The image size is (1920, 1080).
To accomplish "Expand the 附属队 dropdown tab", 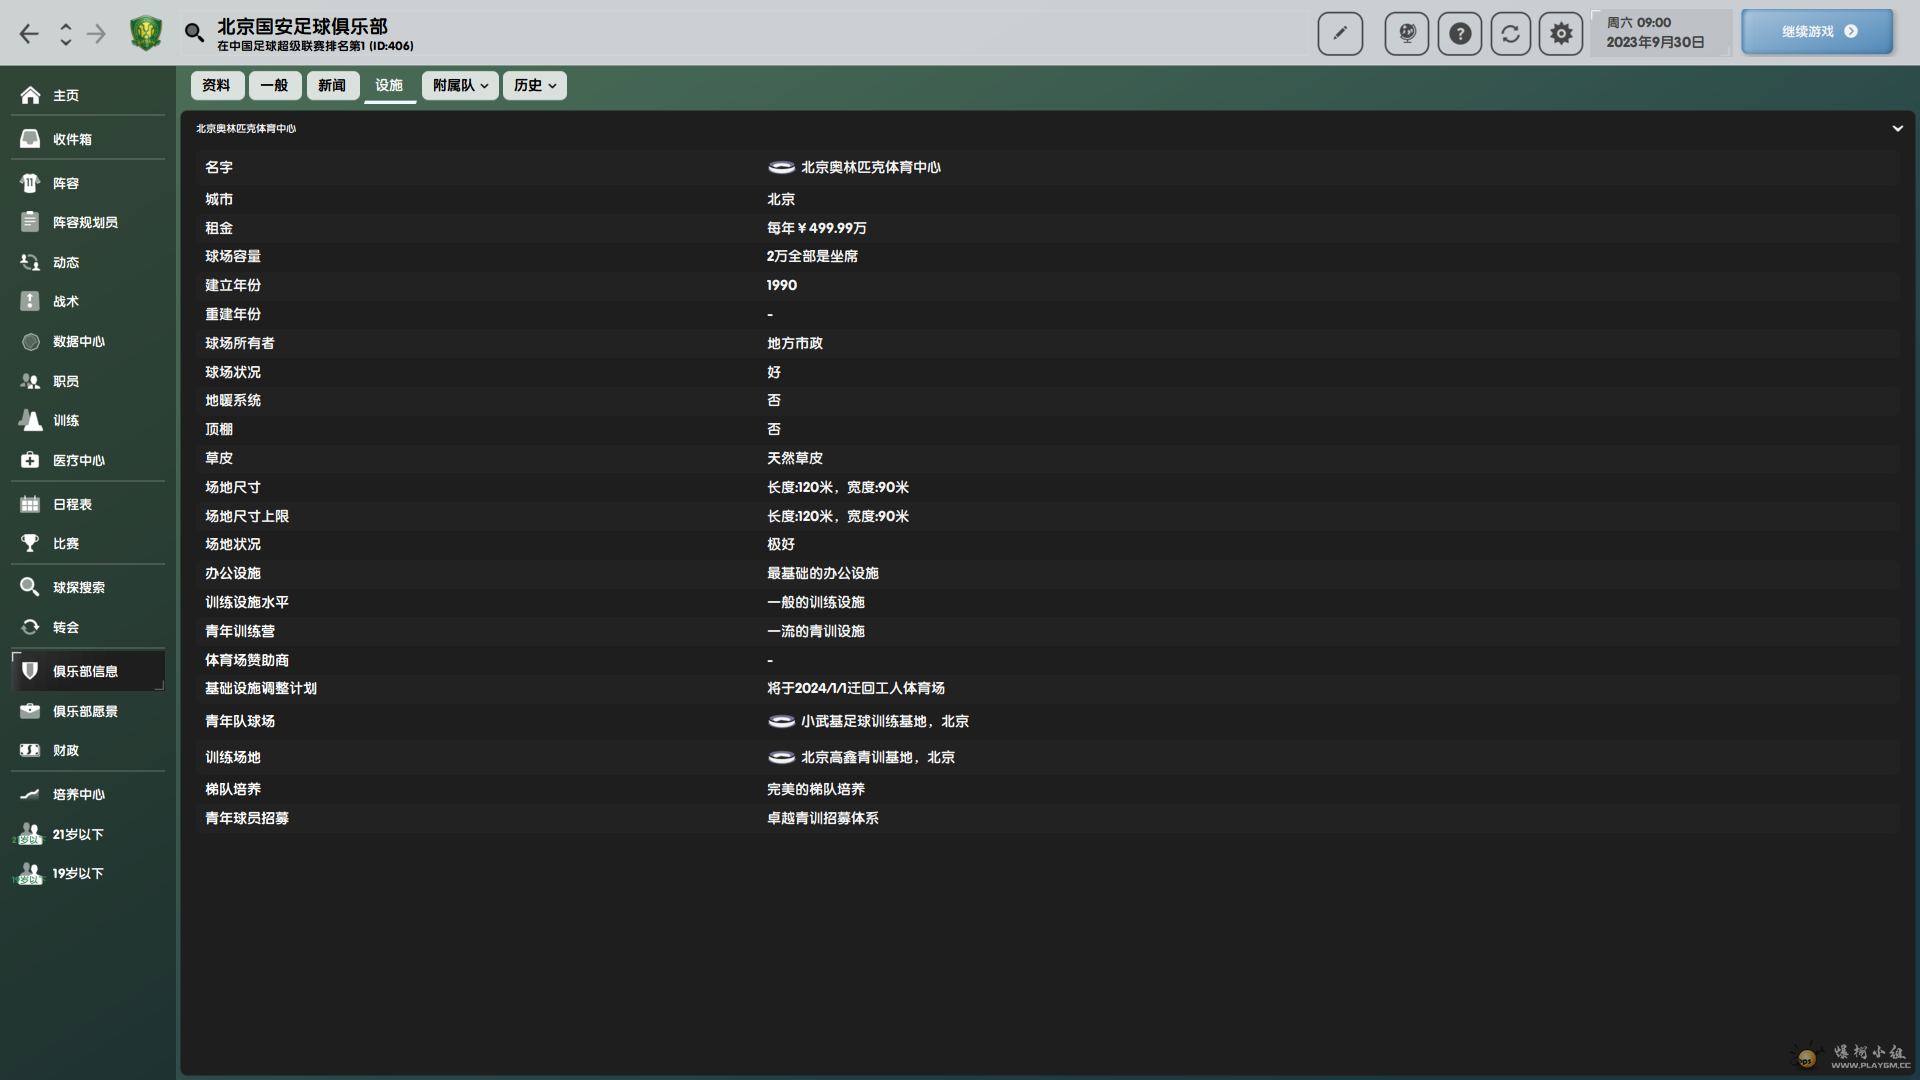I will (x=460, y=86).
